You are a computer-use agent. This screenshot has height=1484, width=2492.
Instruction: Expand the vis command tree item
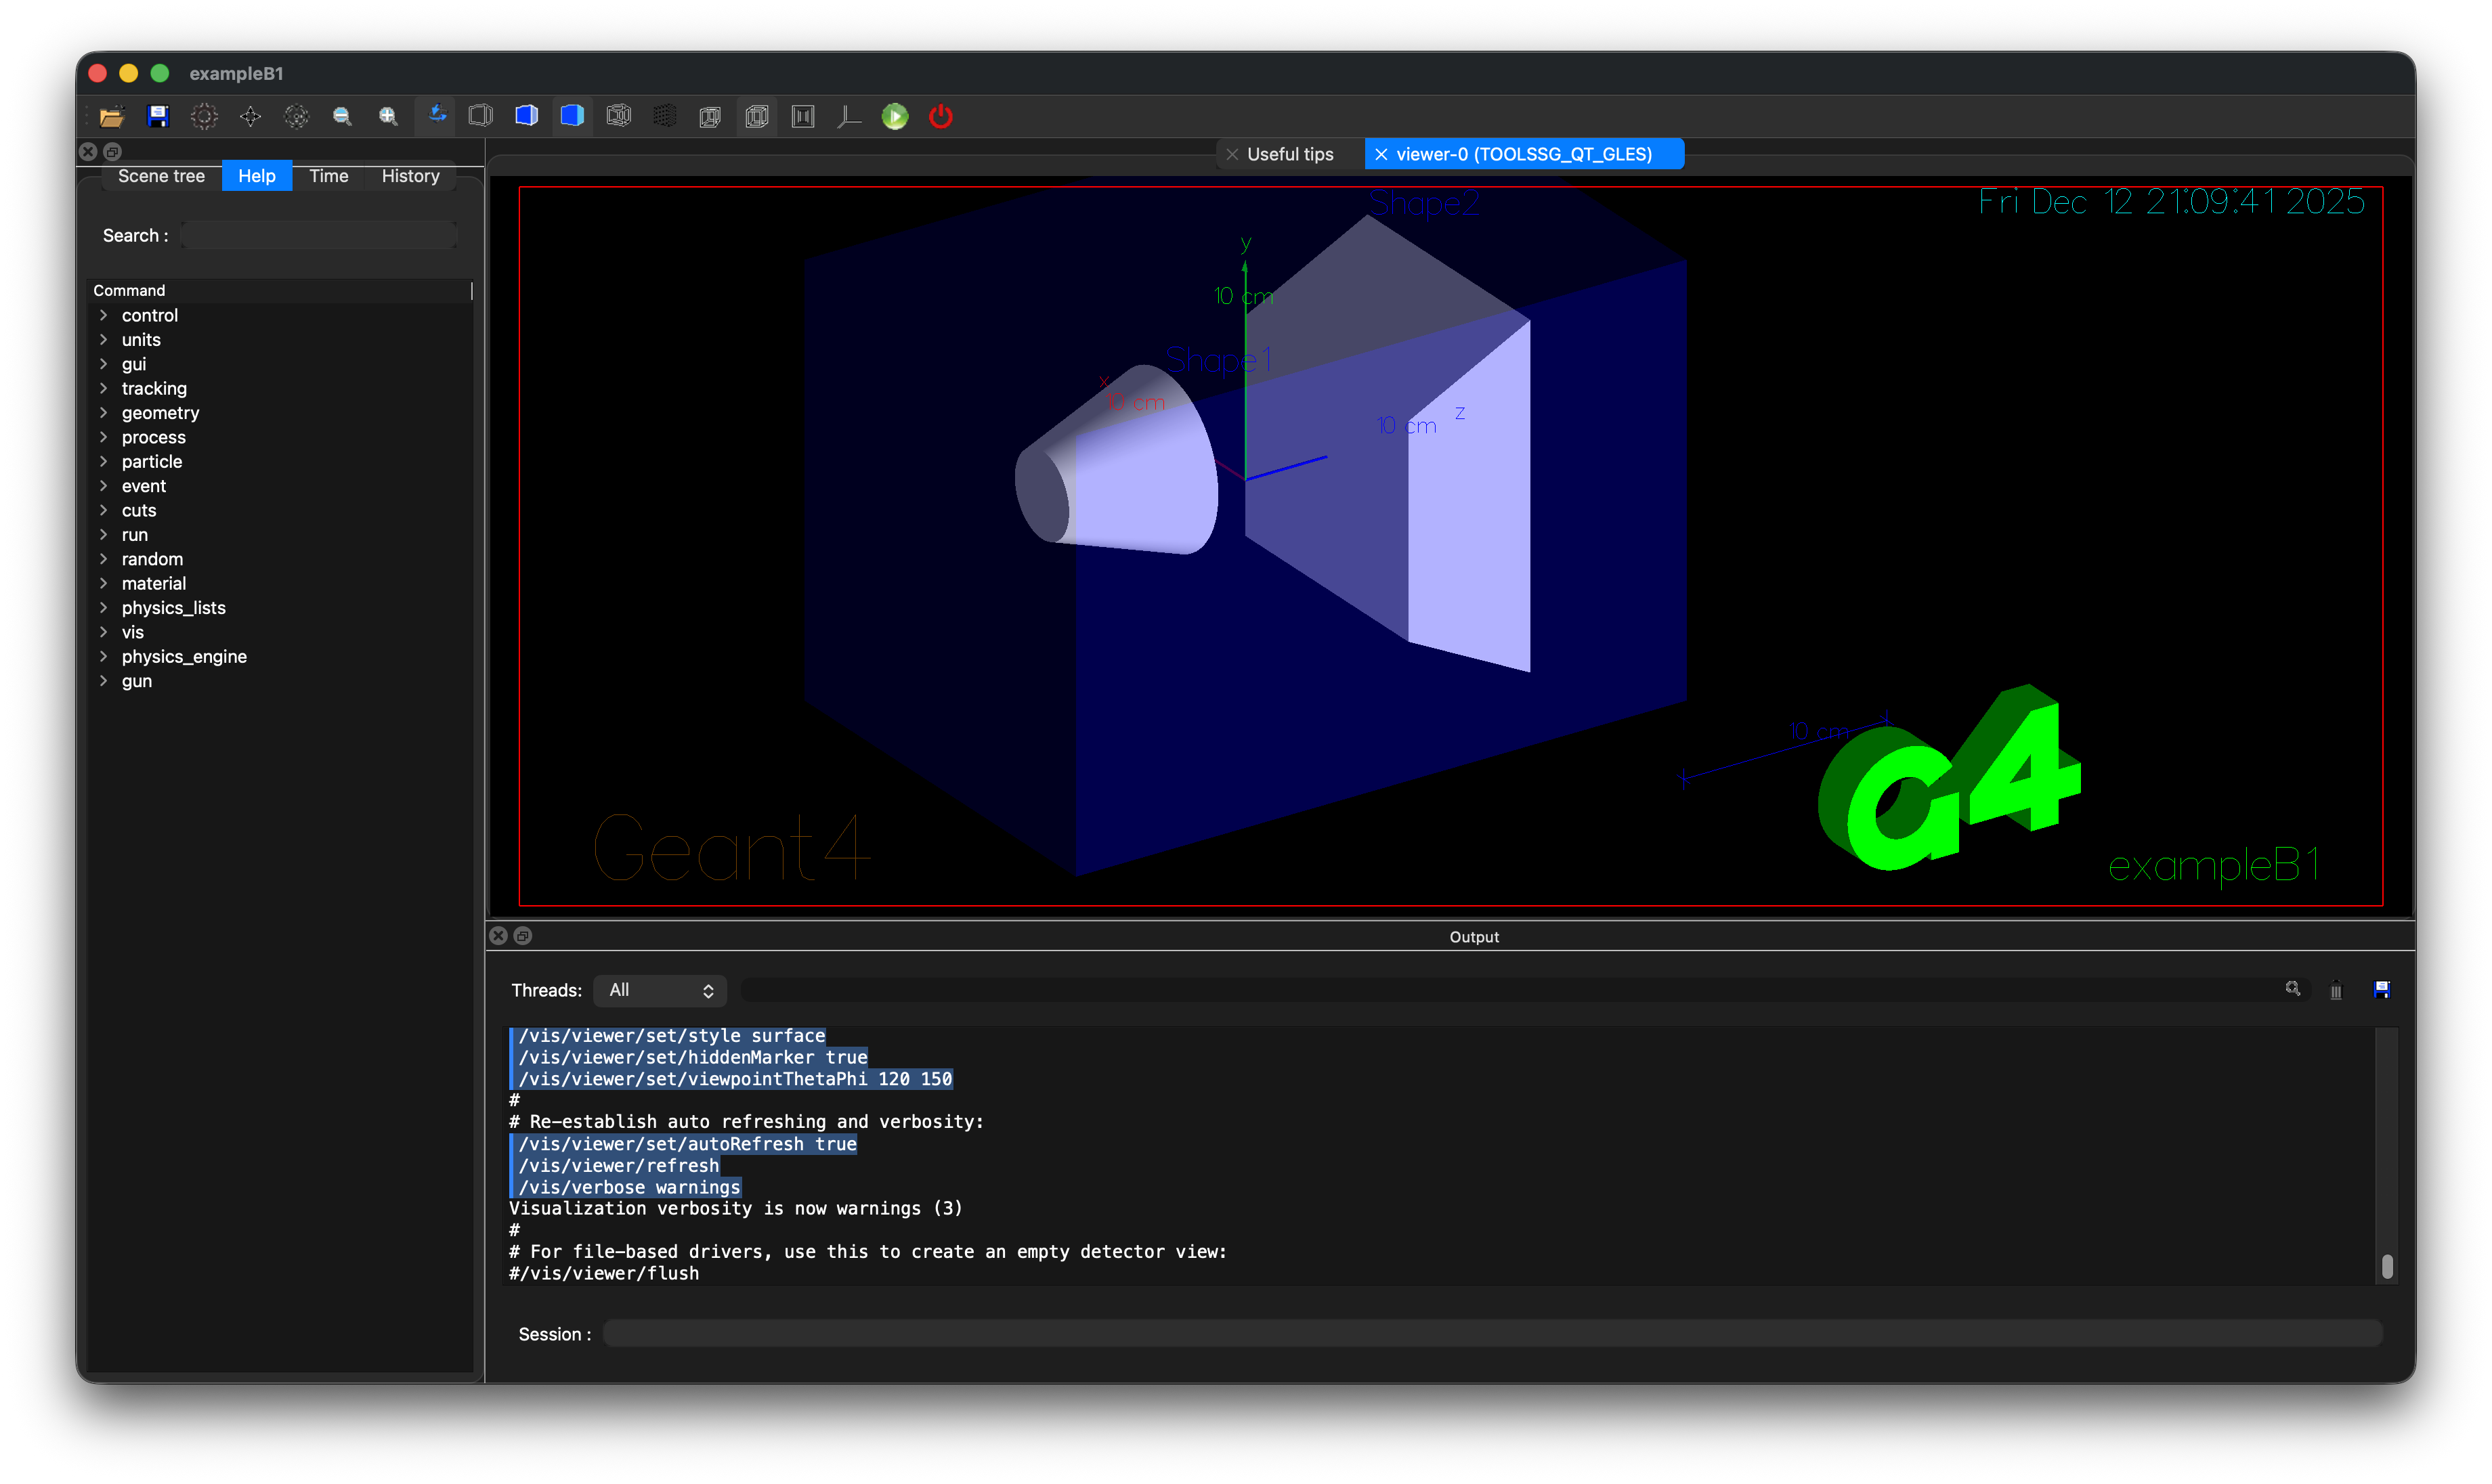pyautogui.click(x=103, y=632)
